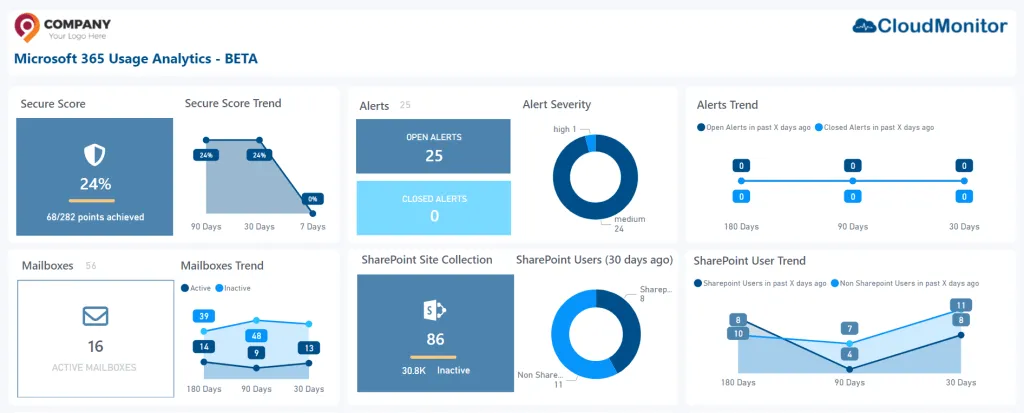Toggle 'Closed Alerts in past X days ago' legend
The height and width of the screenshot is (413, 1024).
tap(874, 127)
